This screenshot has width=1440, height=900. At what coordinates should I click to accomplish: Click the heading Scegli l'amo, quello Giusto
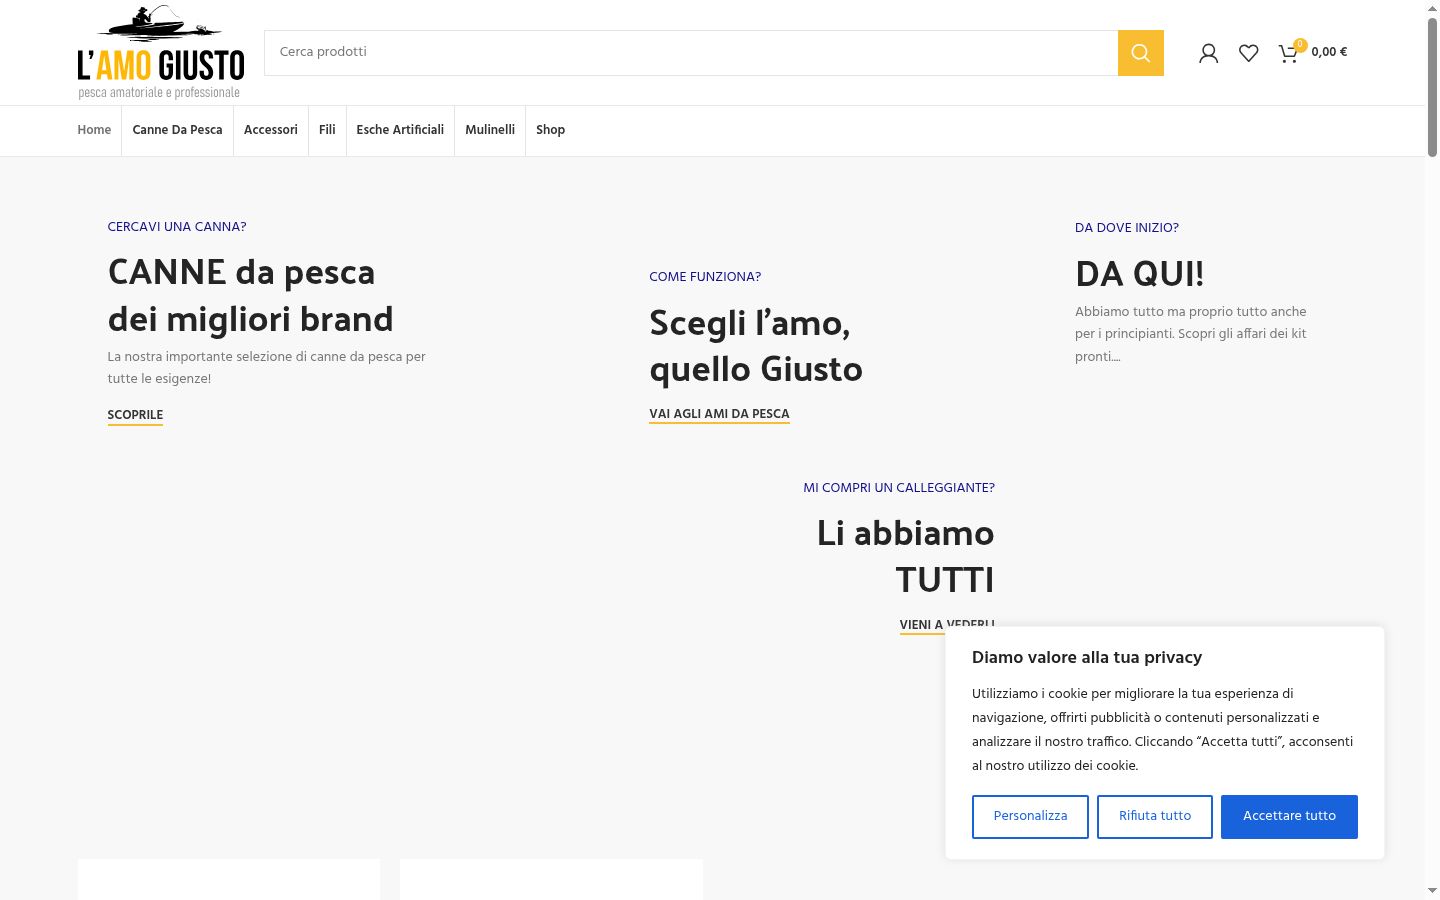pyautogui.click(x=756, y=346)
